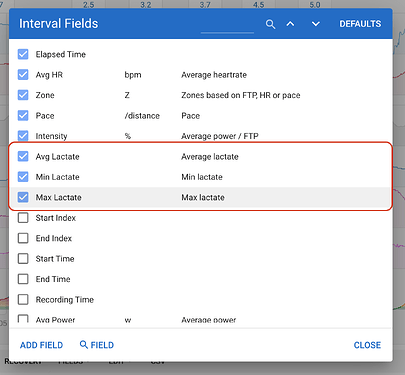Enable the Start Time checkbox
This screenshot has height=375, width=405.
(23, 258)
